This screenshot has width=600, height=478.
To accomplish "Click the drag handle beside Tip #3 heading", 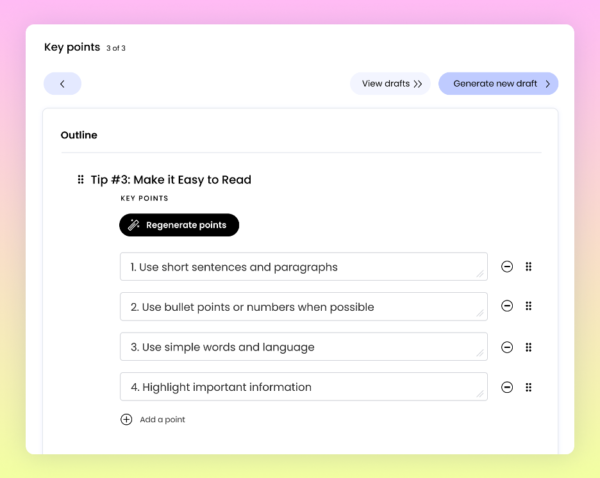I will click(80, 179).
